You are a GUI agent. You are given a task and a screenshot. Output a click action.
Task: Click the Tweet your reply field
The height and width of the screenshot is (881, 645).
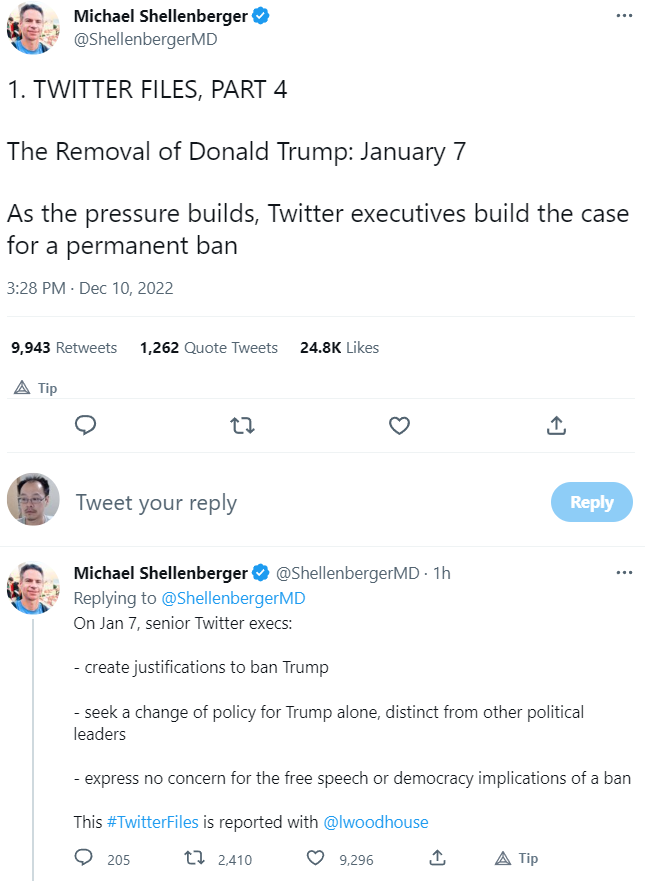tap(300, 502)
